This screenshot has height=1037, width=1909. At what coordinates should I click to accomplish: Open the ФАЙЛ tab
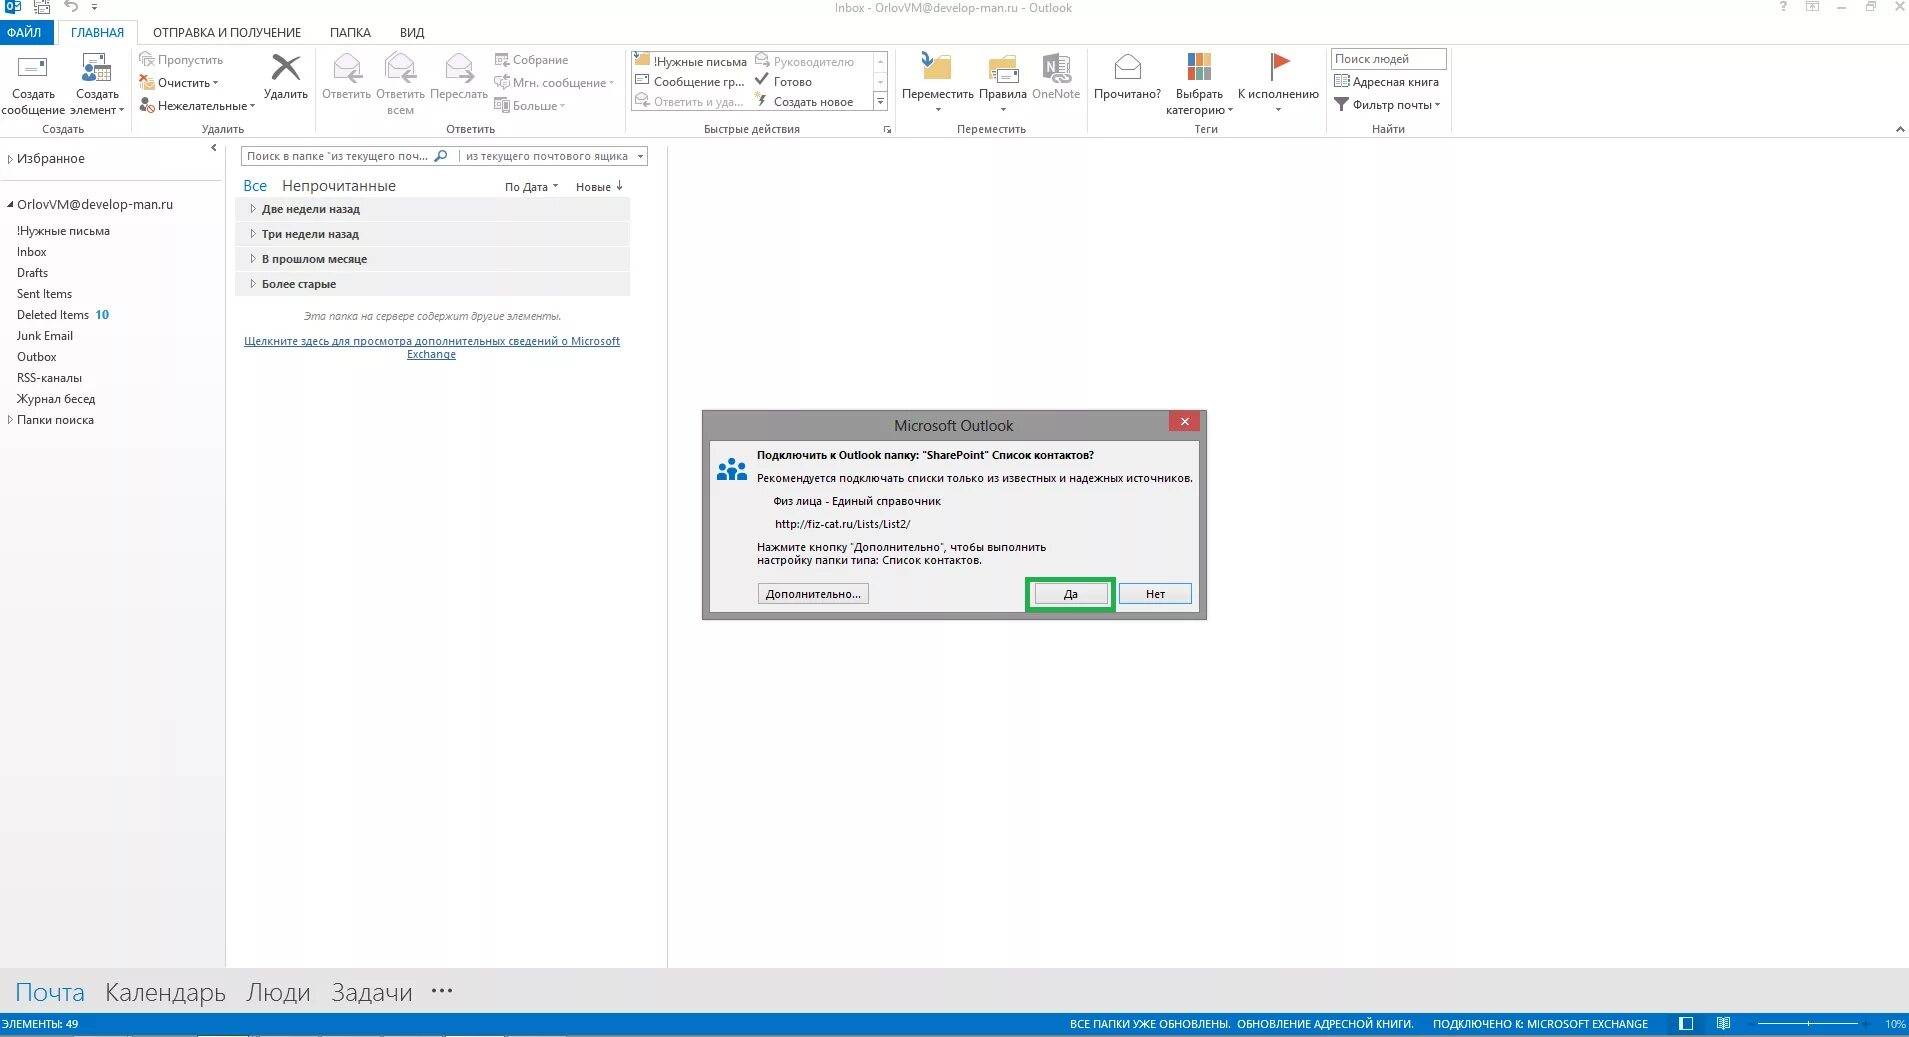pyautogui.click(x=24, y=32)
